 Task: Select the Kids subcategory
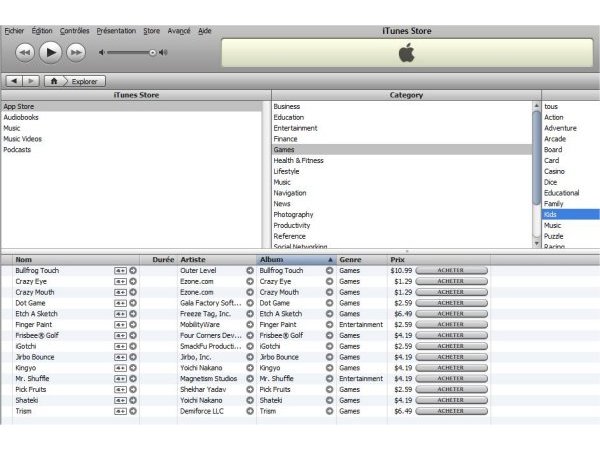point(571,214)
